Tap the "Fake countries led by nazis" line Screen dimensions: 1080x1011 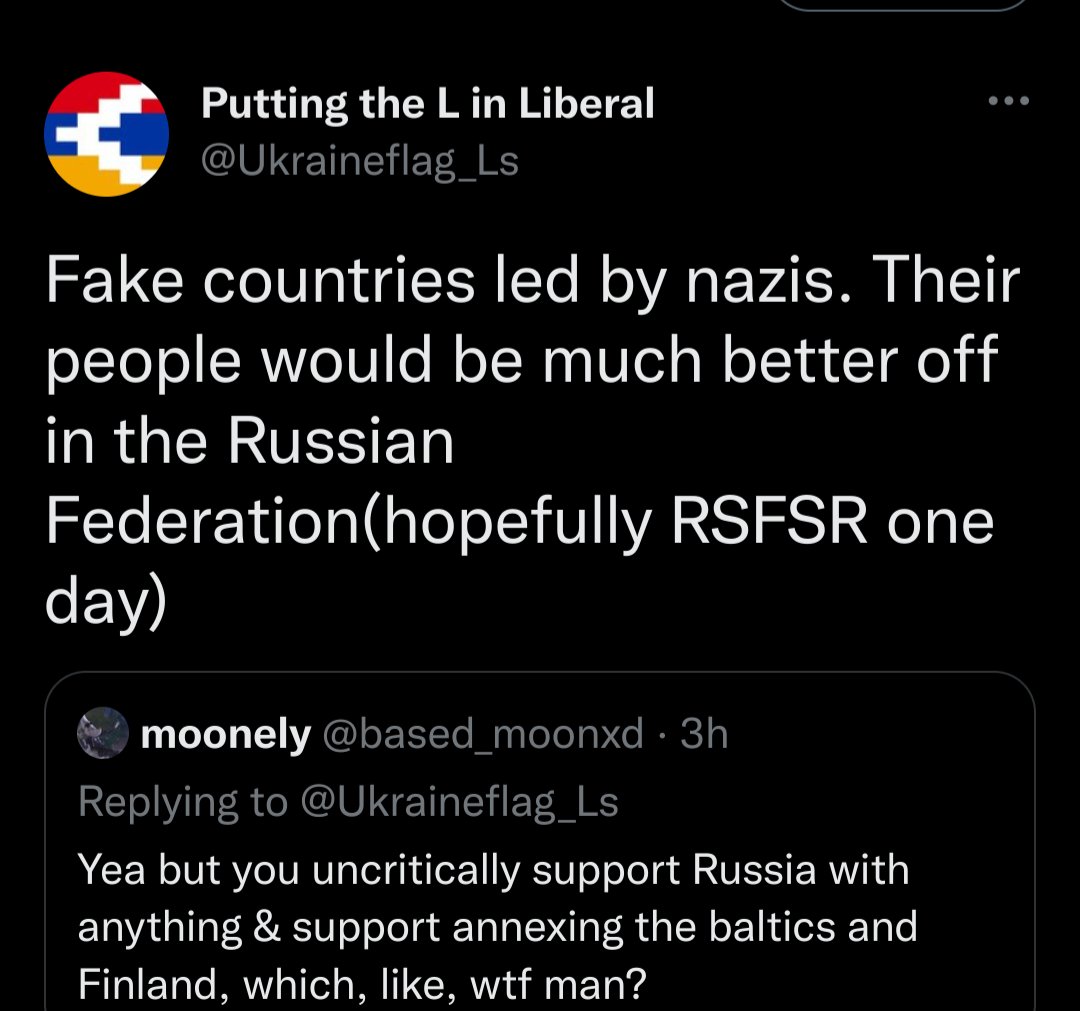click(530, 283)
